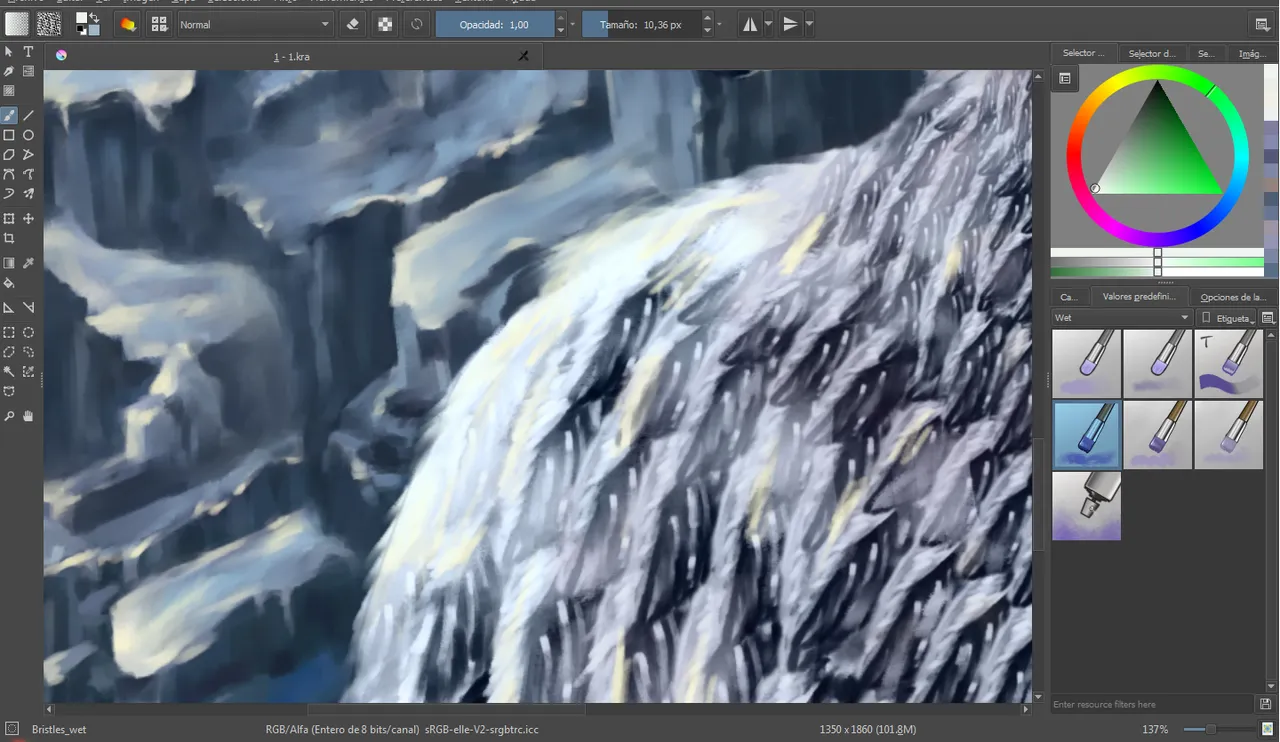The image size is (1280, 742).
Task: Select the Rectangular Selection tool
Action: tap(9, 333)
